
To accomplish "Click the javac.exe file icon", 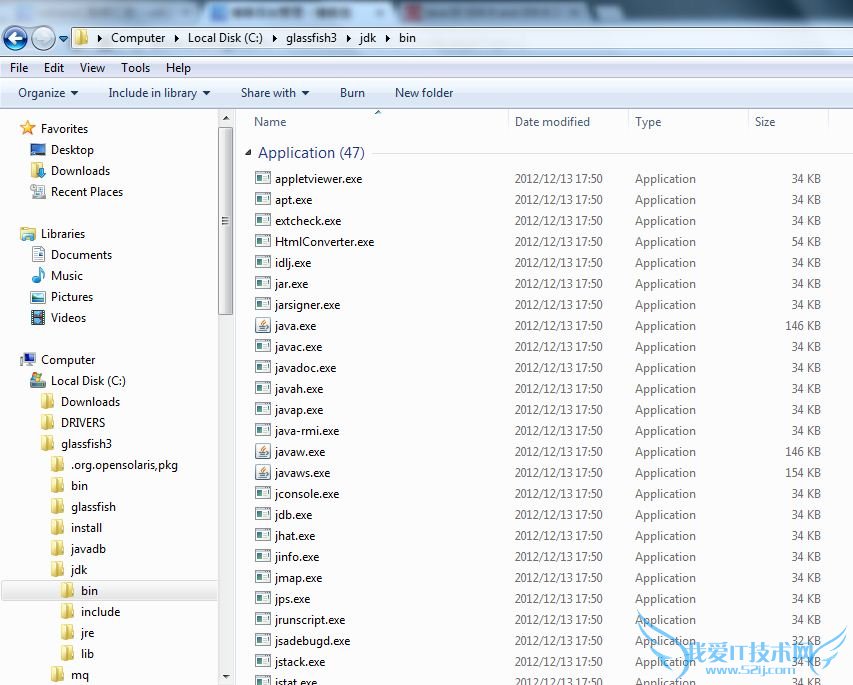I will pyautogui.click(x=263, y=346).
